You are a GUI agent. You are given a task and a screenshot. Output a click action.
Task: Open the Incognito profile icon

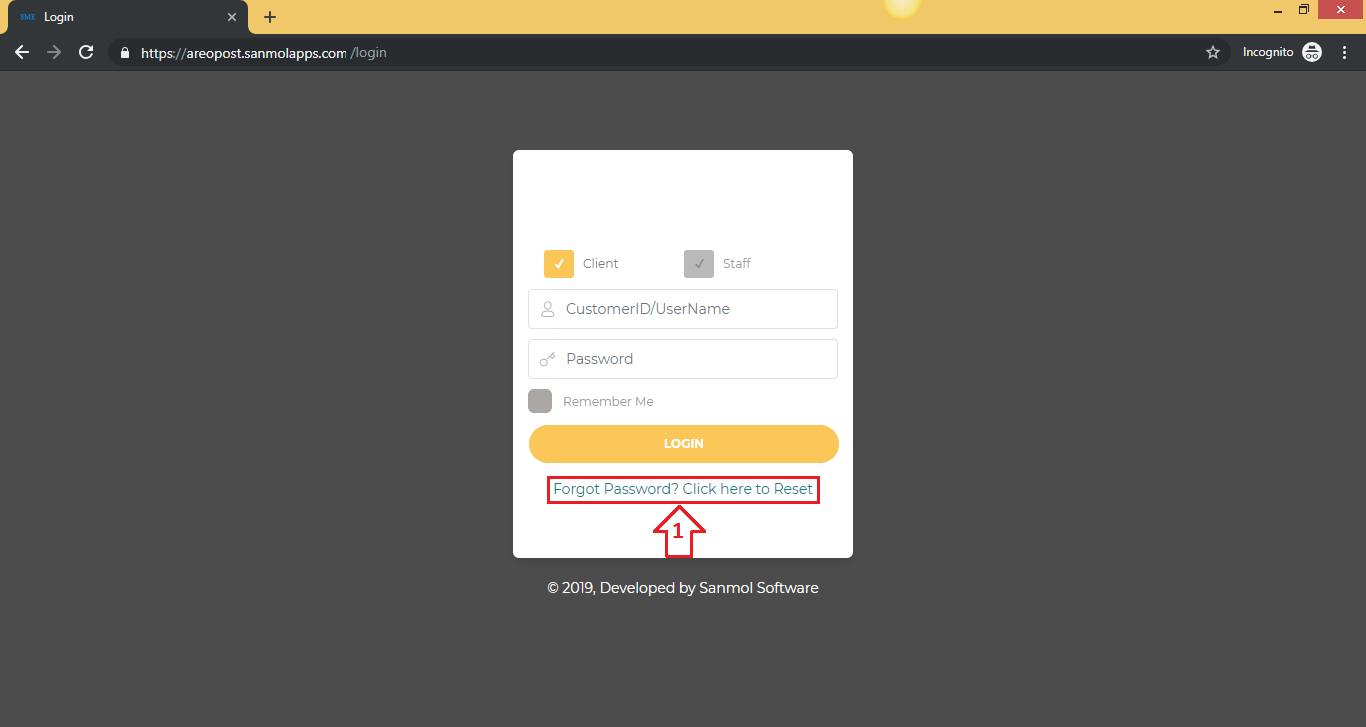point(1312,52)
